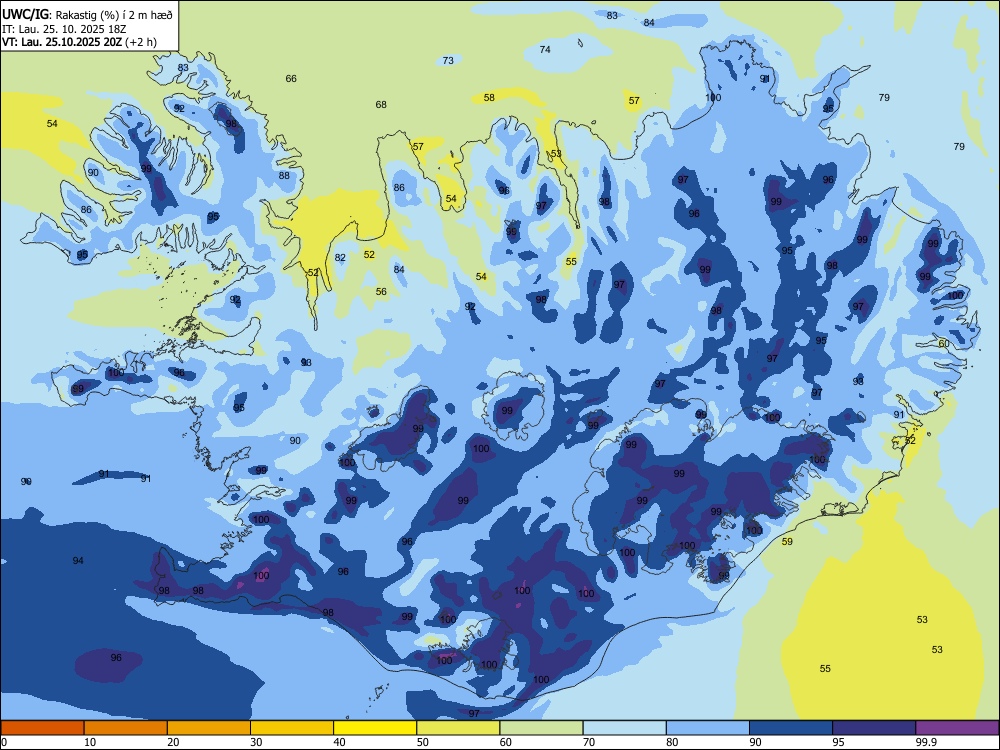Click the legend scale label '50'
The height and width of the screenshot is (750, 1000).
[x=423, y=742]
